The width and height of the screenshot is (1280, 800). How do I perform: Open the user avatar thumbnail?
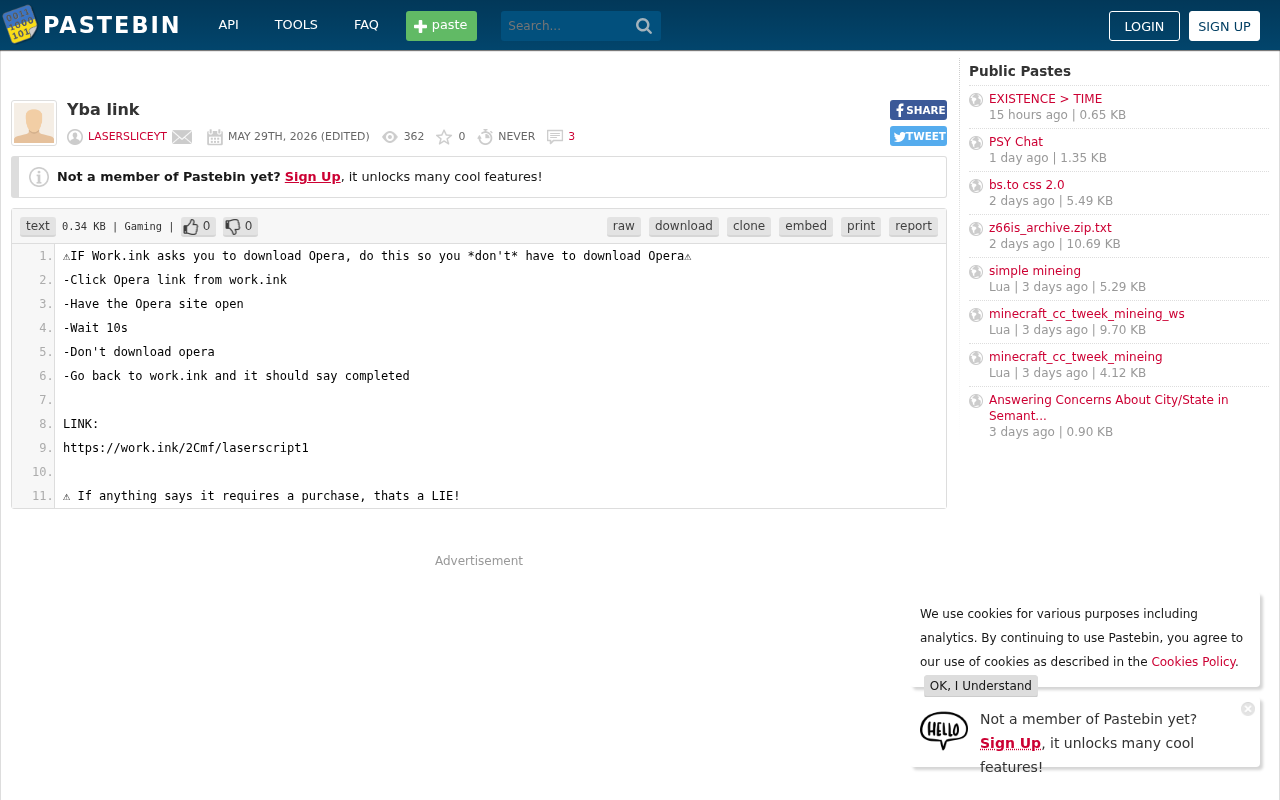[x=34, y=123]
